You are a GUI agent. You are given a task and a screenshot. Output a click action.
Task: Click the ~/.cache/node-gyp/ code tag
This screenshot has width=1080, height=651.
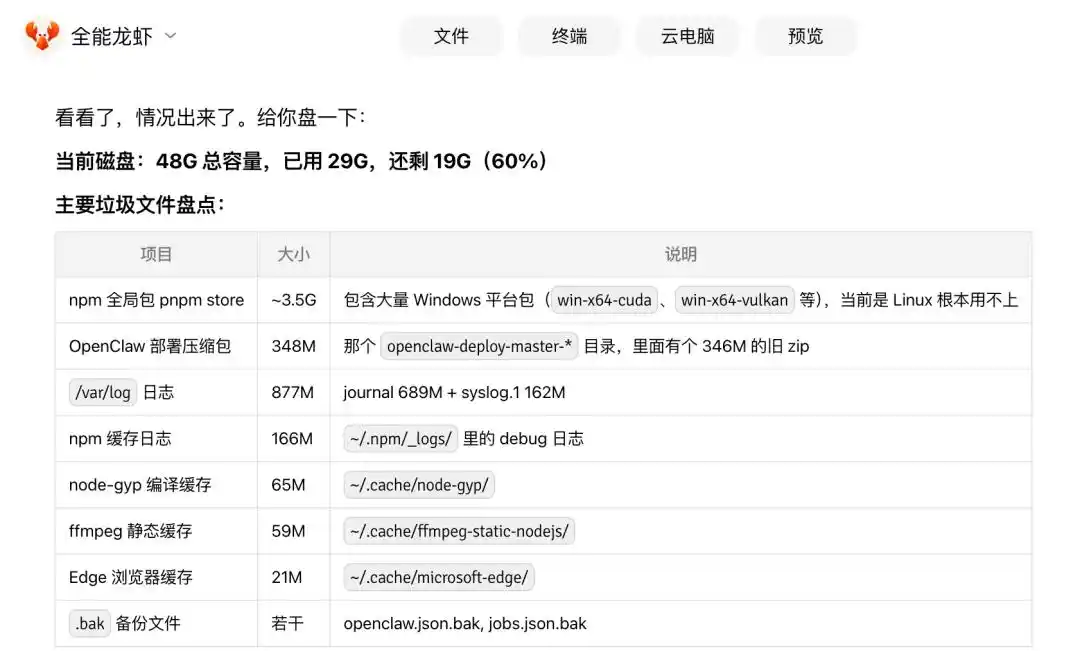pyautogui.click(x=419, y=485)
